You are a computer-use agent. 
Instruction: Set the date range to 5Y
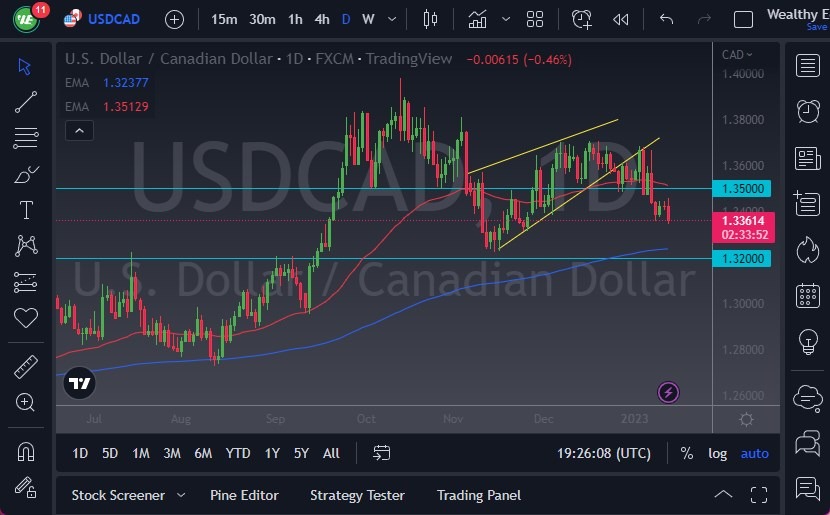[x=301, y=453]
